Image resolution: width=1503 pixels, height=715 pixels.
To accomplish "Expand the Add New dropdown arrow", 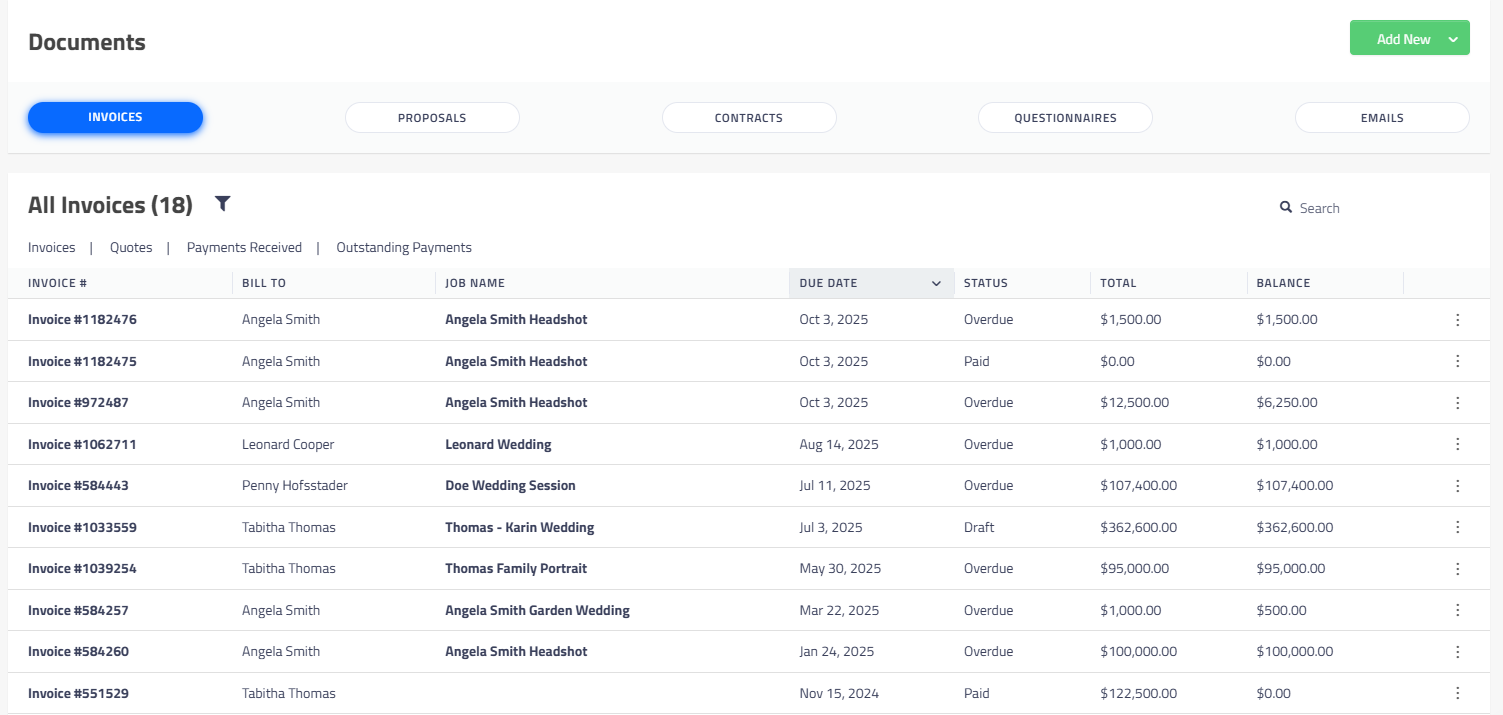I will [1453, 39].
